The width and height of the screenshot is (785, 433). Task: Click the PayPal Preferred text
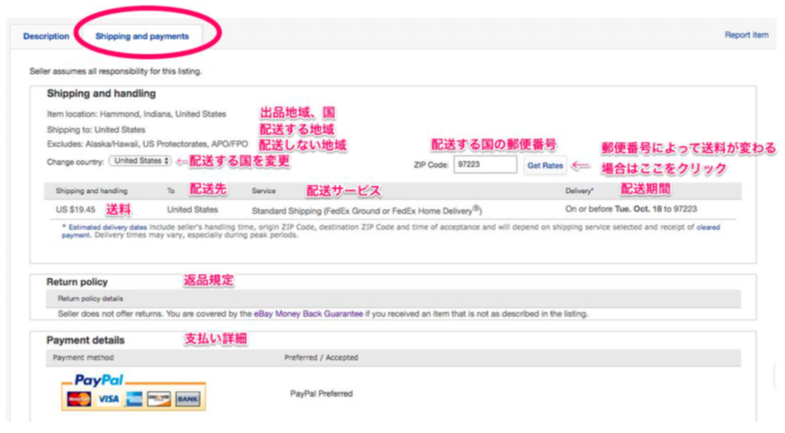(321, 394)
